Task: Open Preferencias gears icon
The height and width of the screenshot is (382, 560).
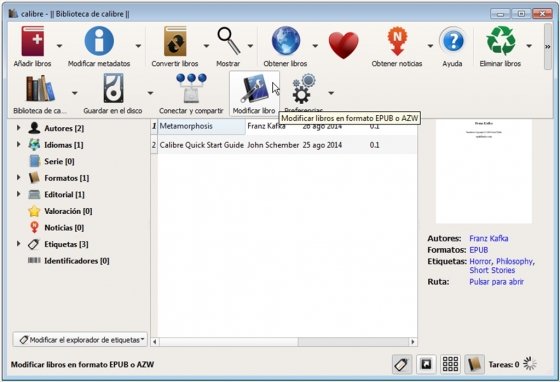Action: pos(304,88)
